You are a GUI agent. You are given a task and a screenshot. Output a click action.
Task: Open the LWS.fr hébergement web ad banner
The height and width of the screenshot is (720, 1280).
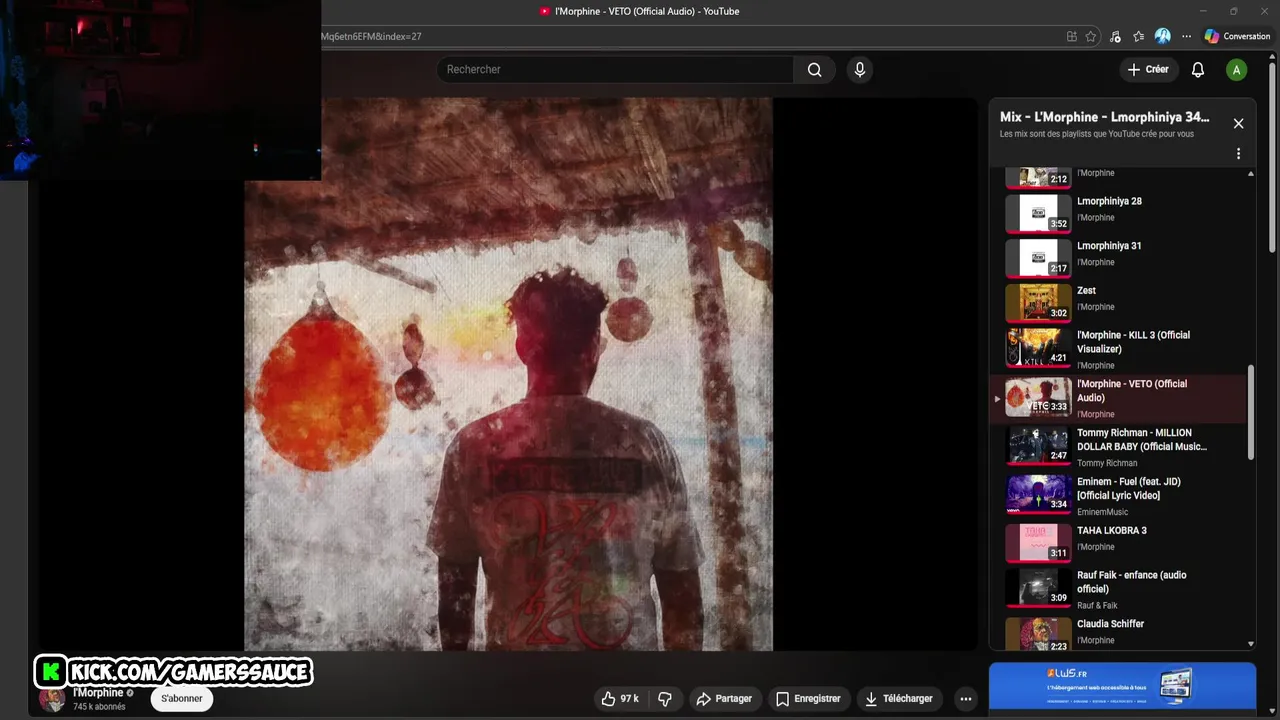[x=1122, y=686]
